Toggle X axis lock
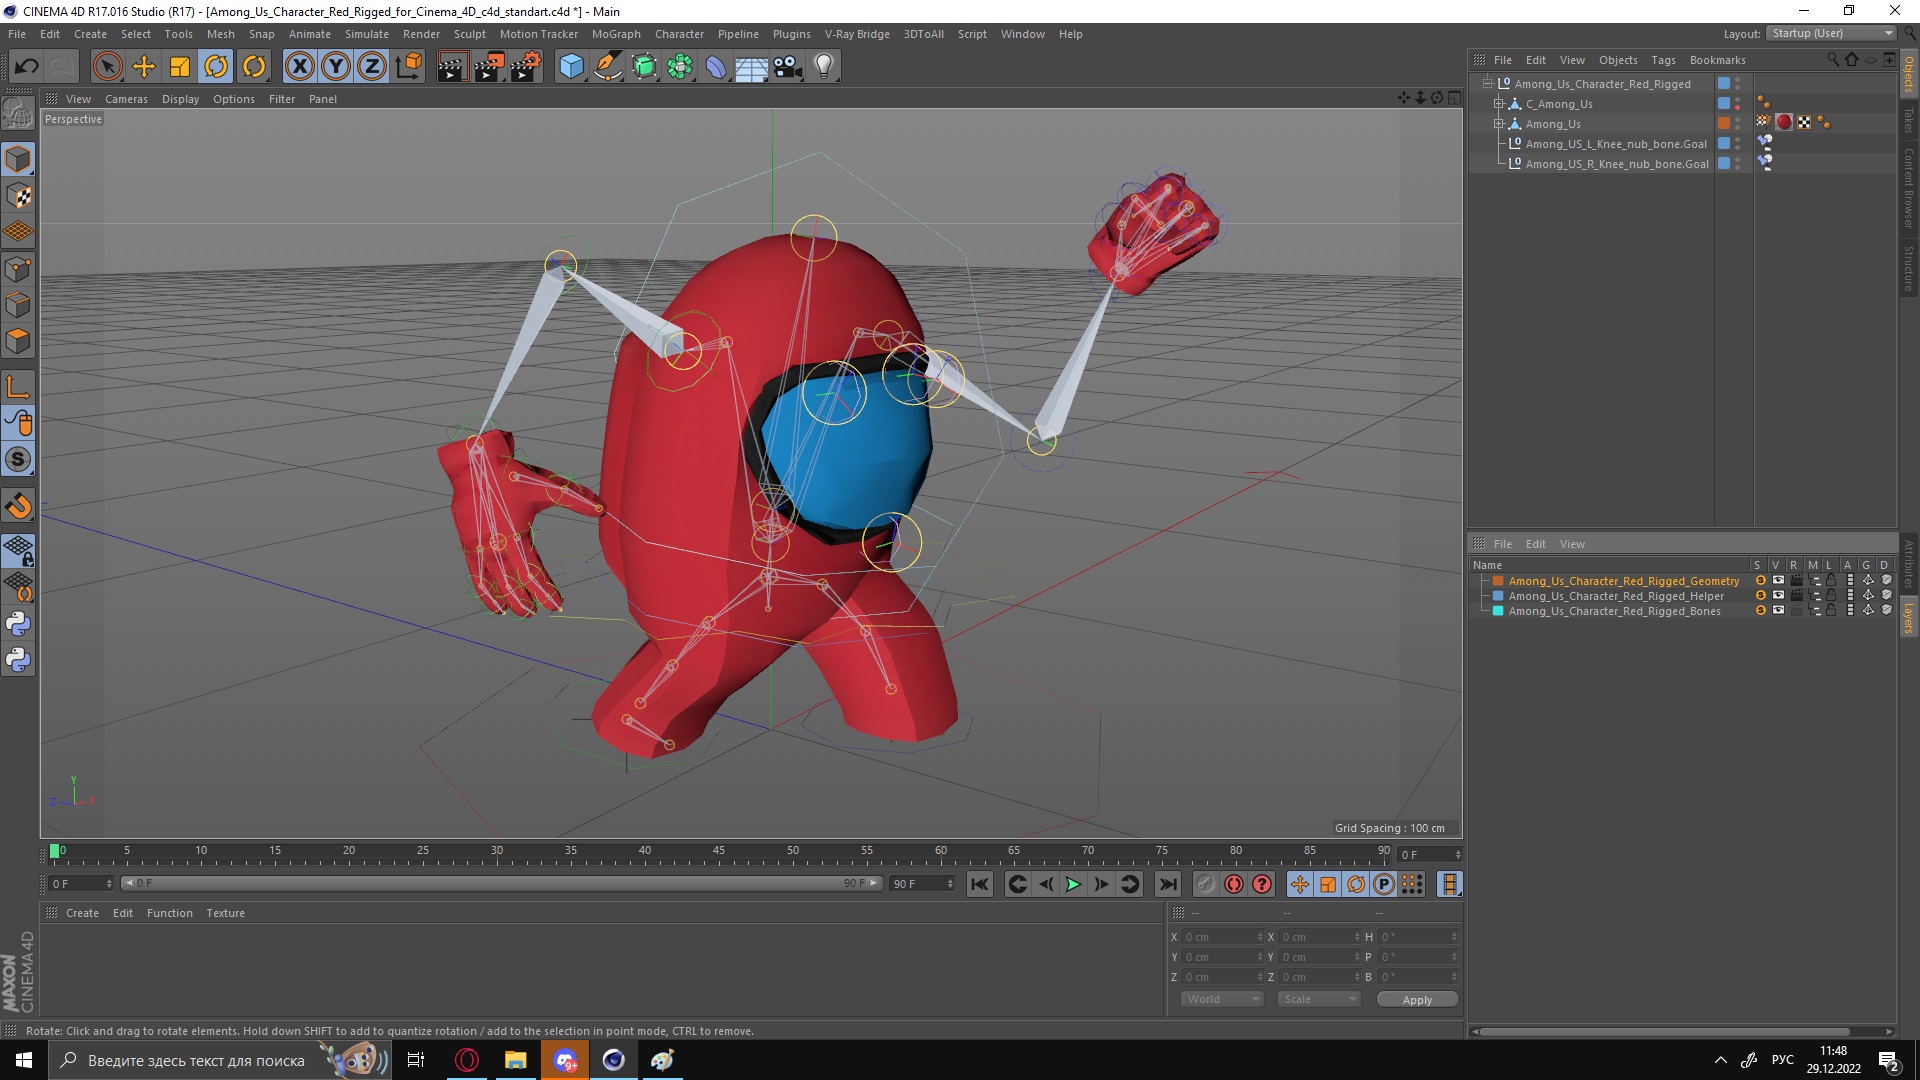1920x1080 pixels. pos(299,67)
